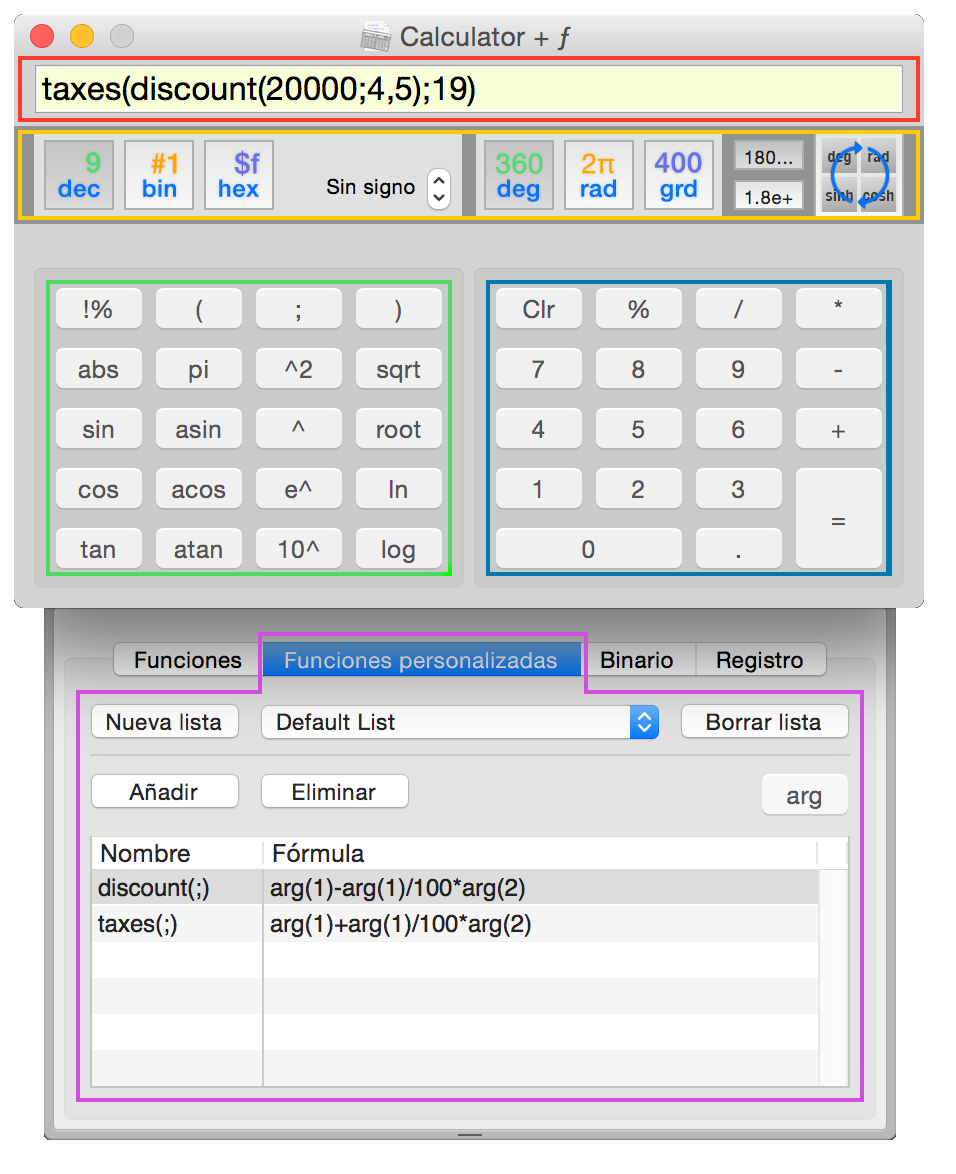Insert a closing parenthesis
The width and height of the screenshot is (956, 1174).
(398, 309)
